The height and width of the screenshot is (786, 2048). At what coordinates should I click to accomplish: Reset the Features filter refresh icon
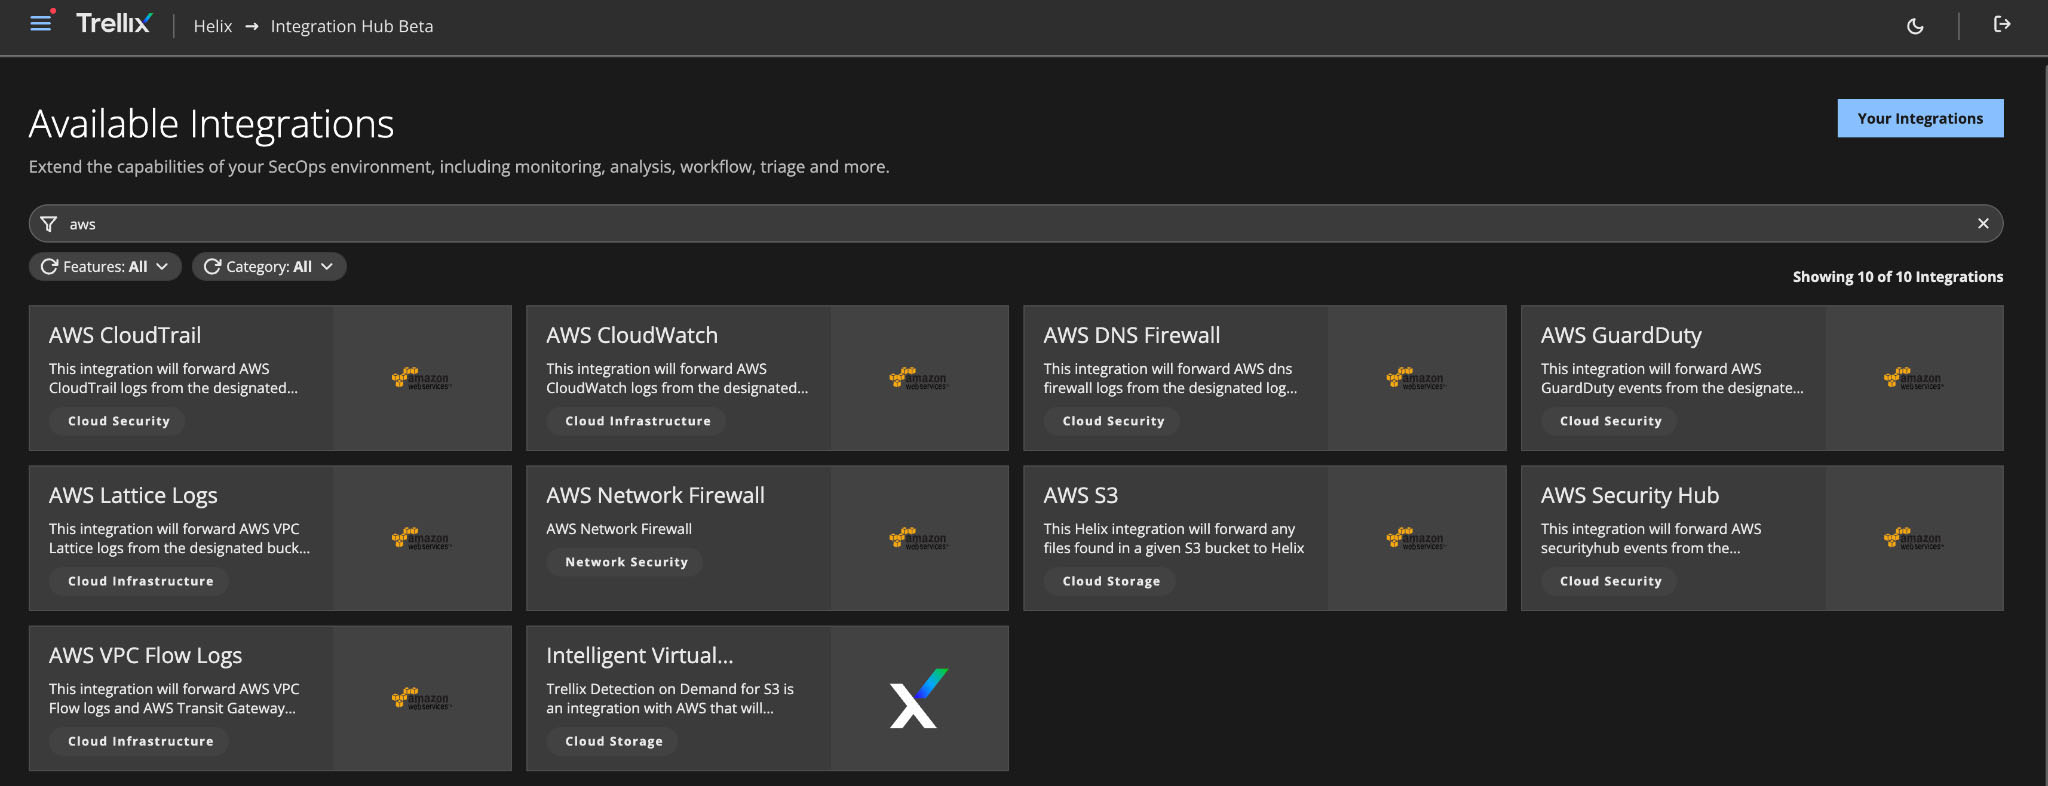49,267
